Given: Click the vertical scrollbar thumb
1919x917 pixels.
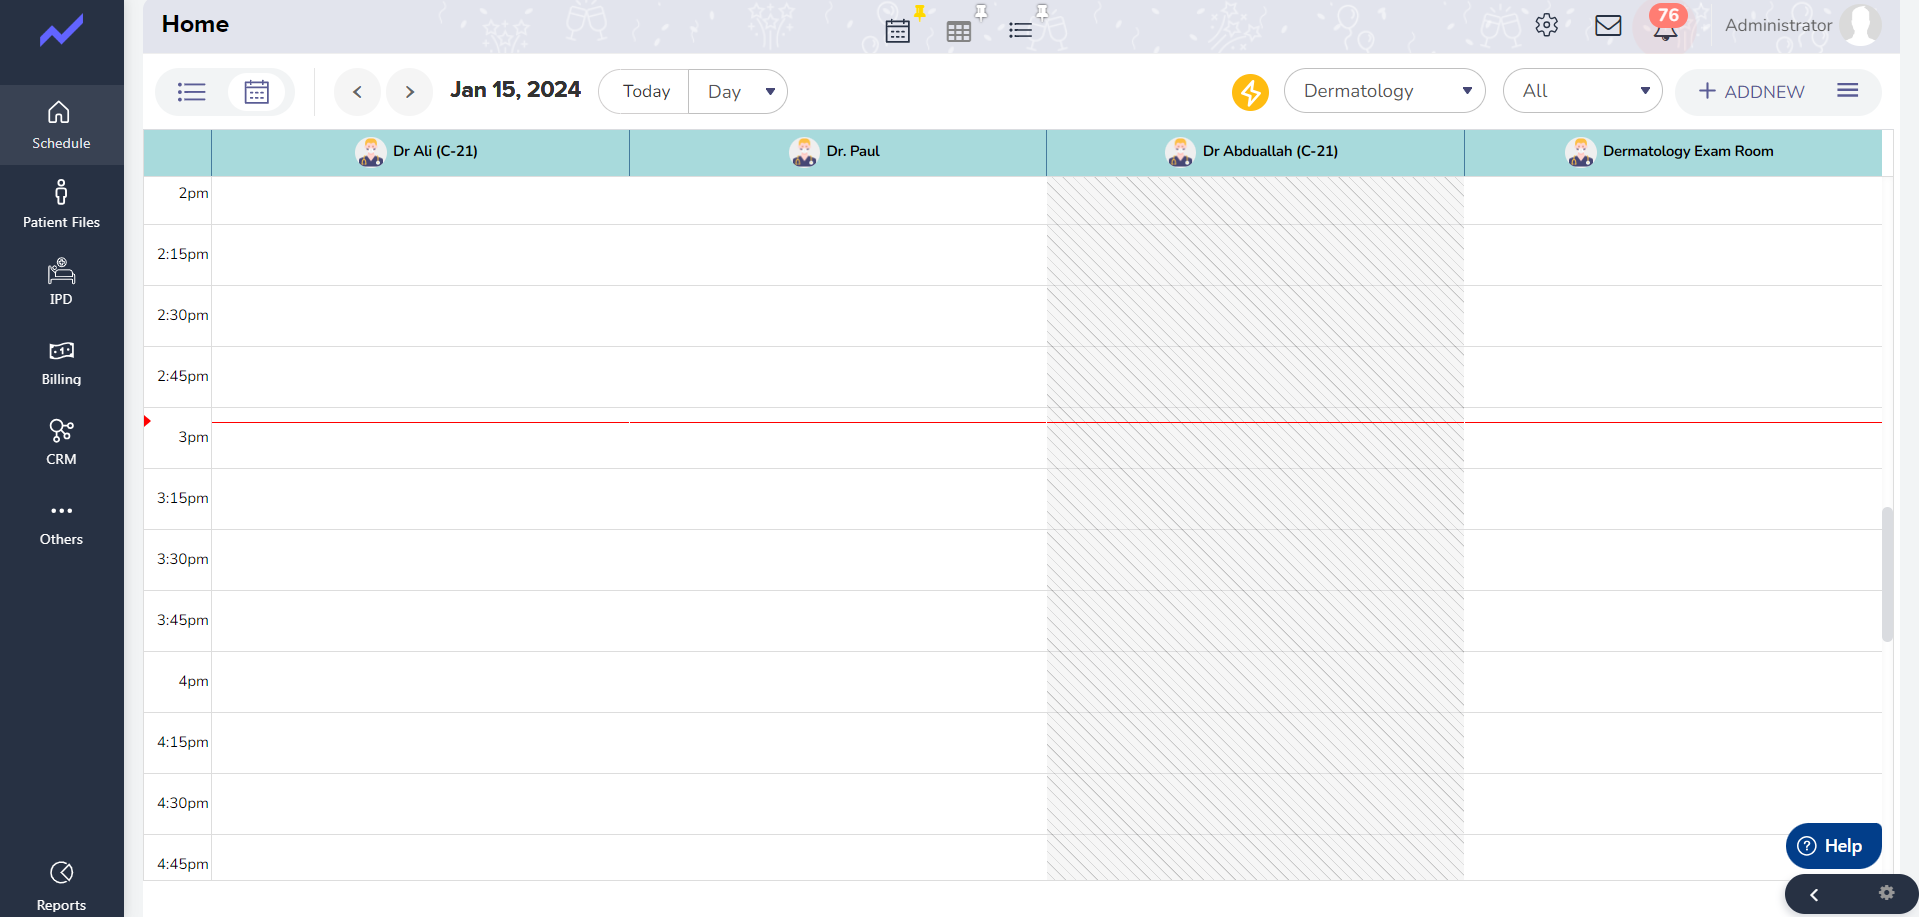Looking at the screenshot, I should 1887,574.
